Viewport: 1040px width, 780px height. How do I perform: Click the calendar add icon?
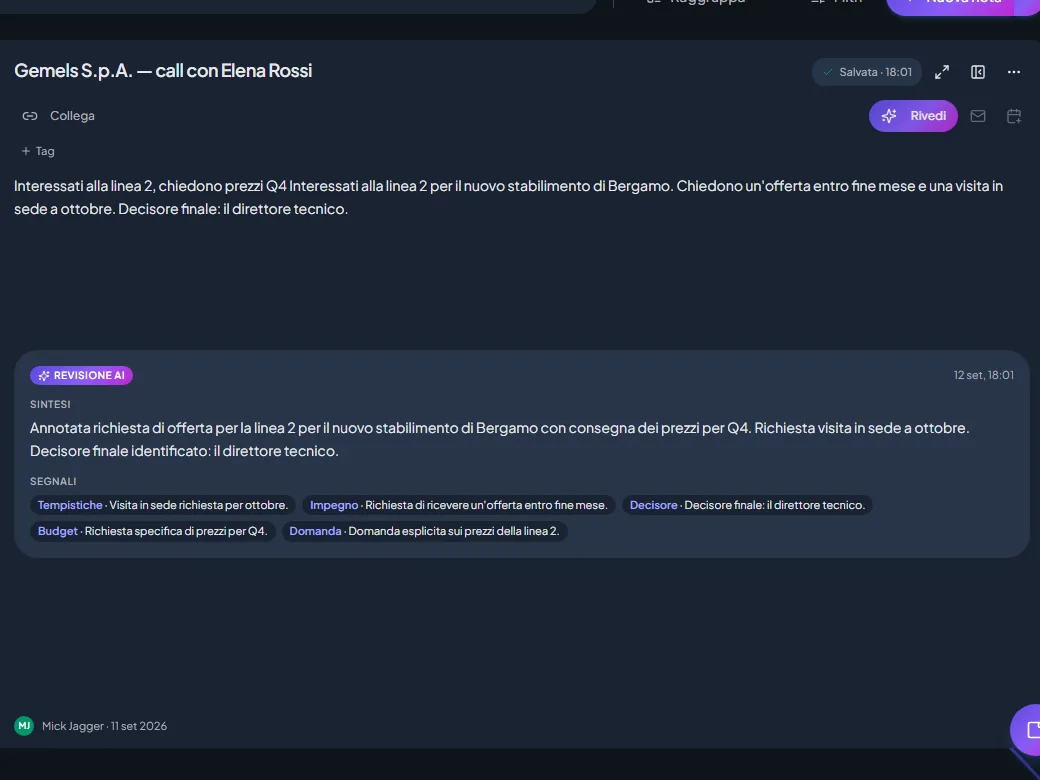tap(1013, 116)
